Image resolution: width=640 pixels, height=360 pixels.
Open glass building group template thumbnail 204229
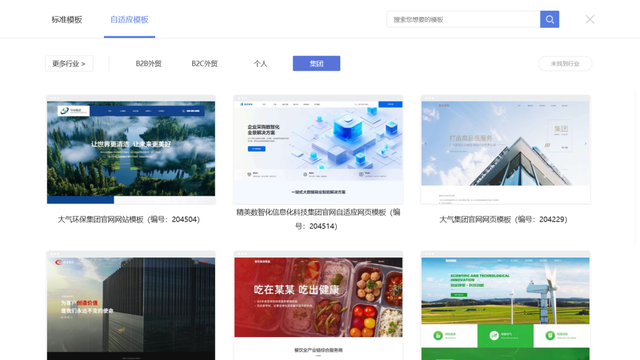(505, 150)
